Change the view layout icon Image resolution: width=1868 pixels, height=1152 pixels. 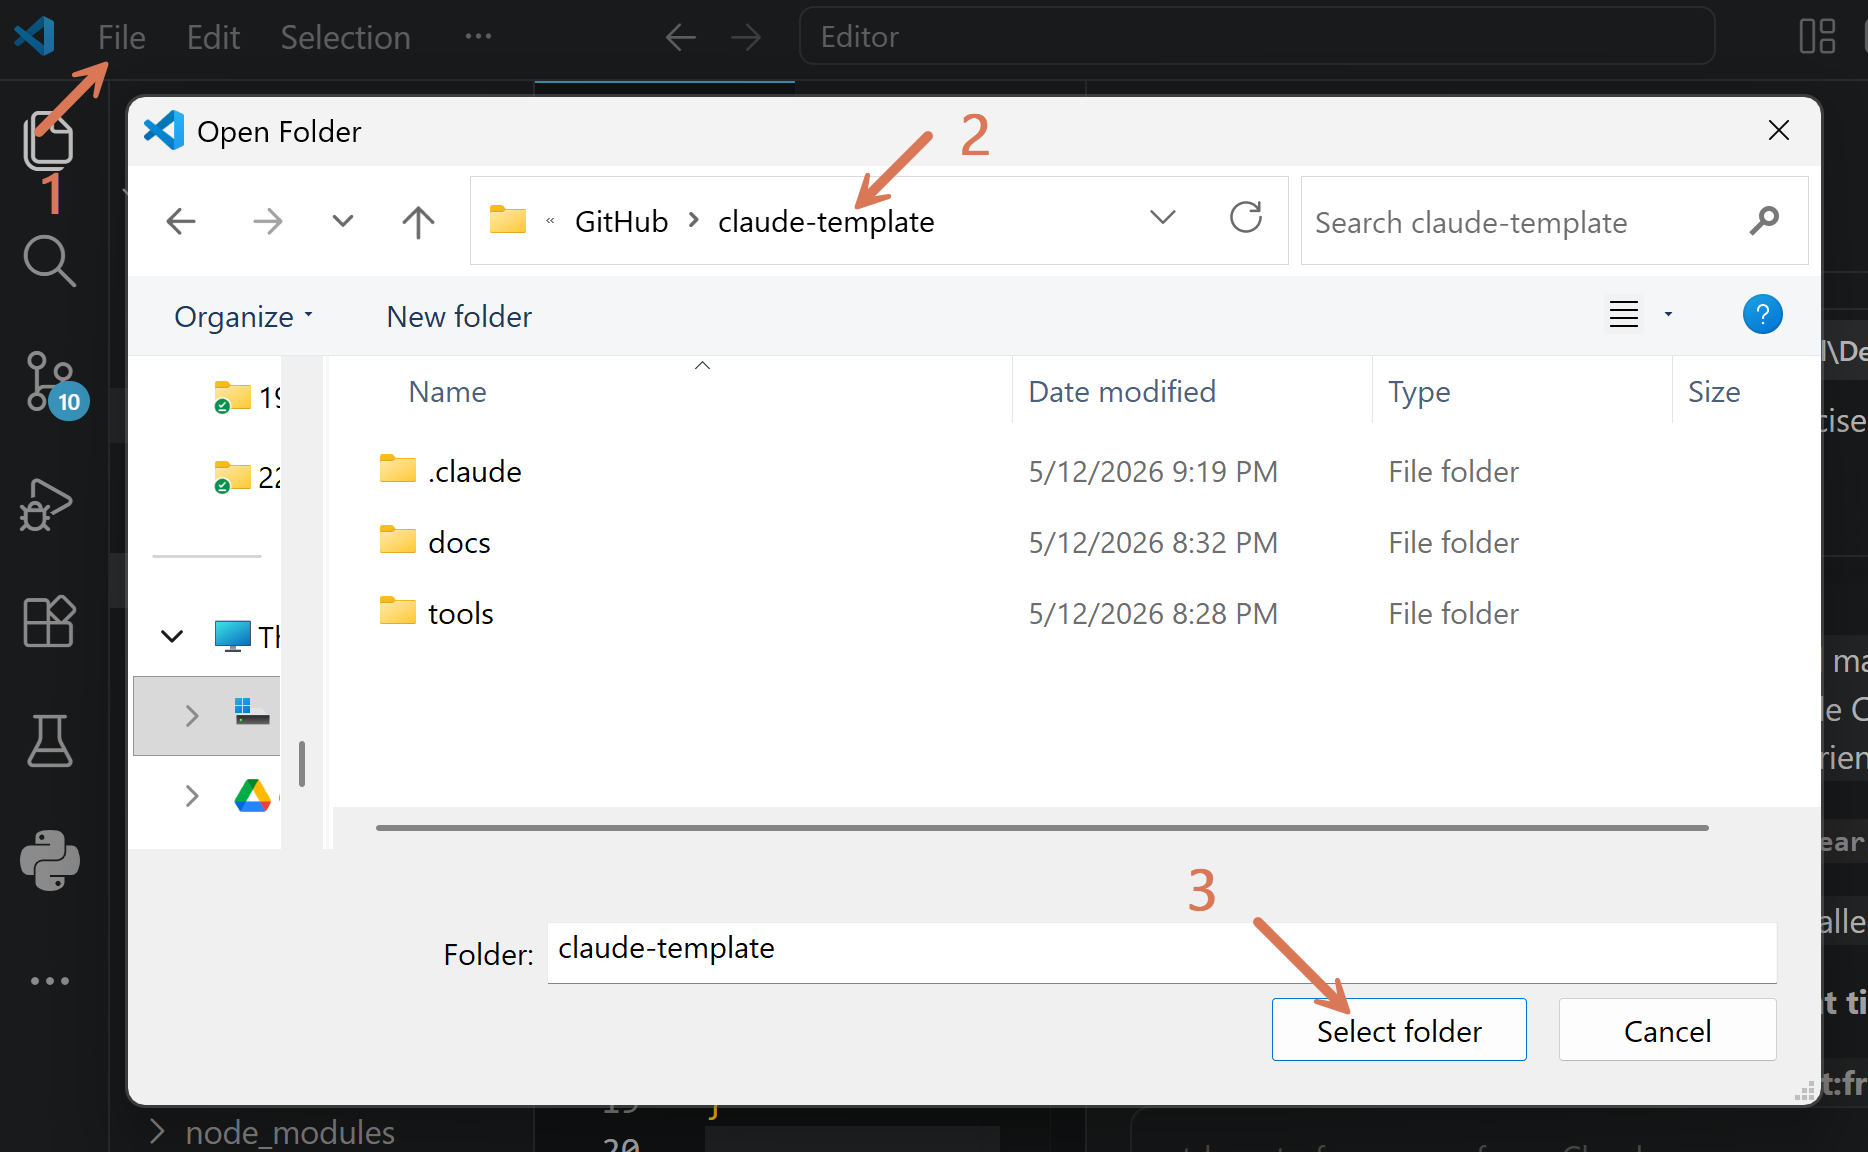coord(1624,314)
